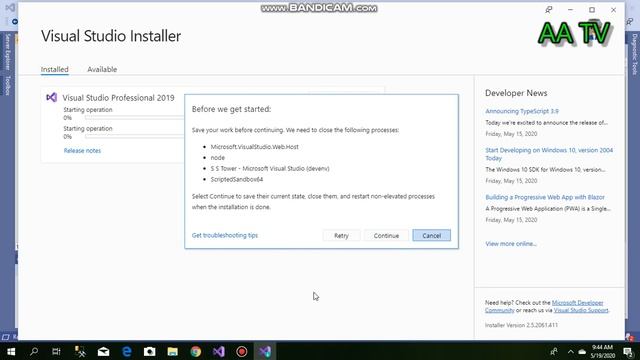The width and height of the screenshot is (640, 360).
Task: Open Toolbox side tab
Action: coord(7,85)
